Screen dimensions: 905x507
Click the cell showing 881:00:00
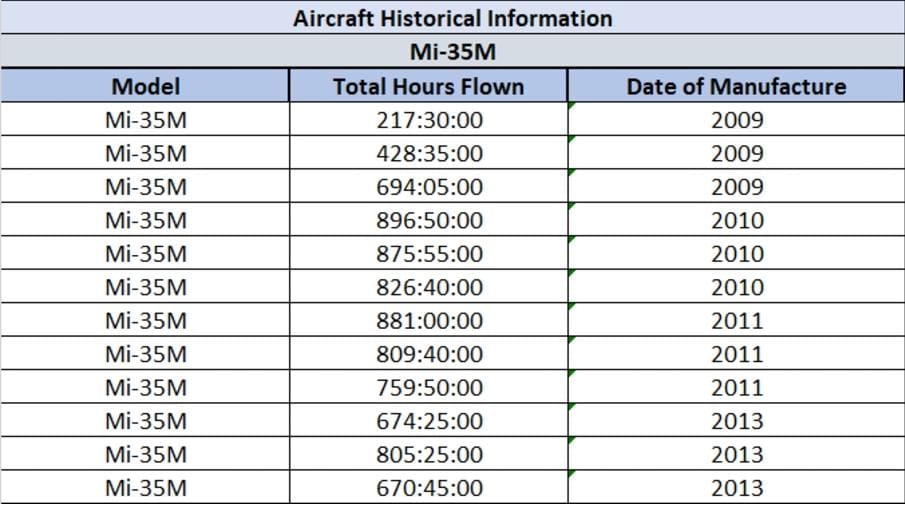pos(428,320)
